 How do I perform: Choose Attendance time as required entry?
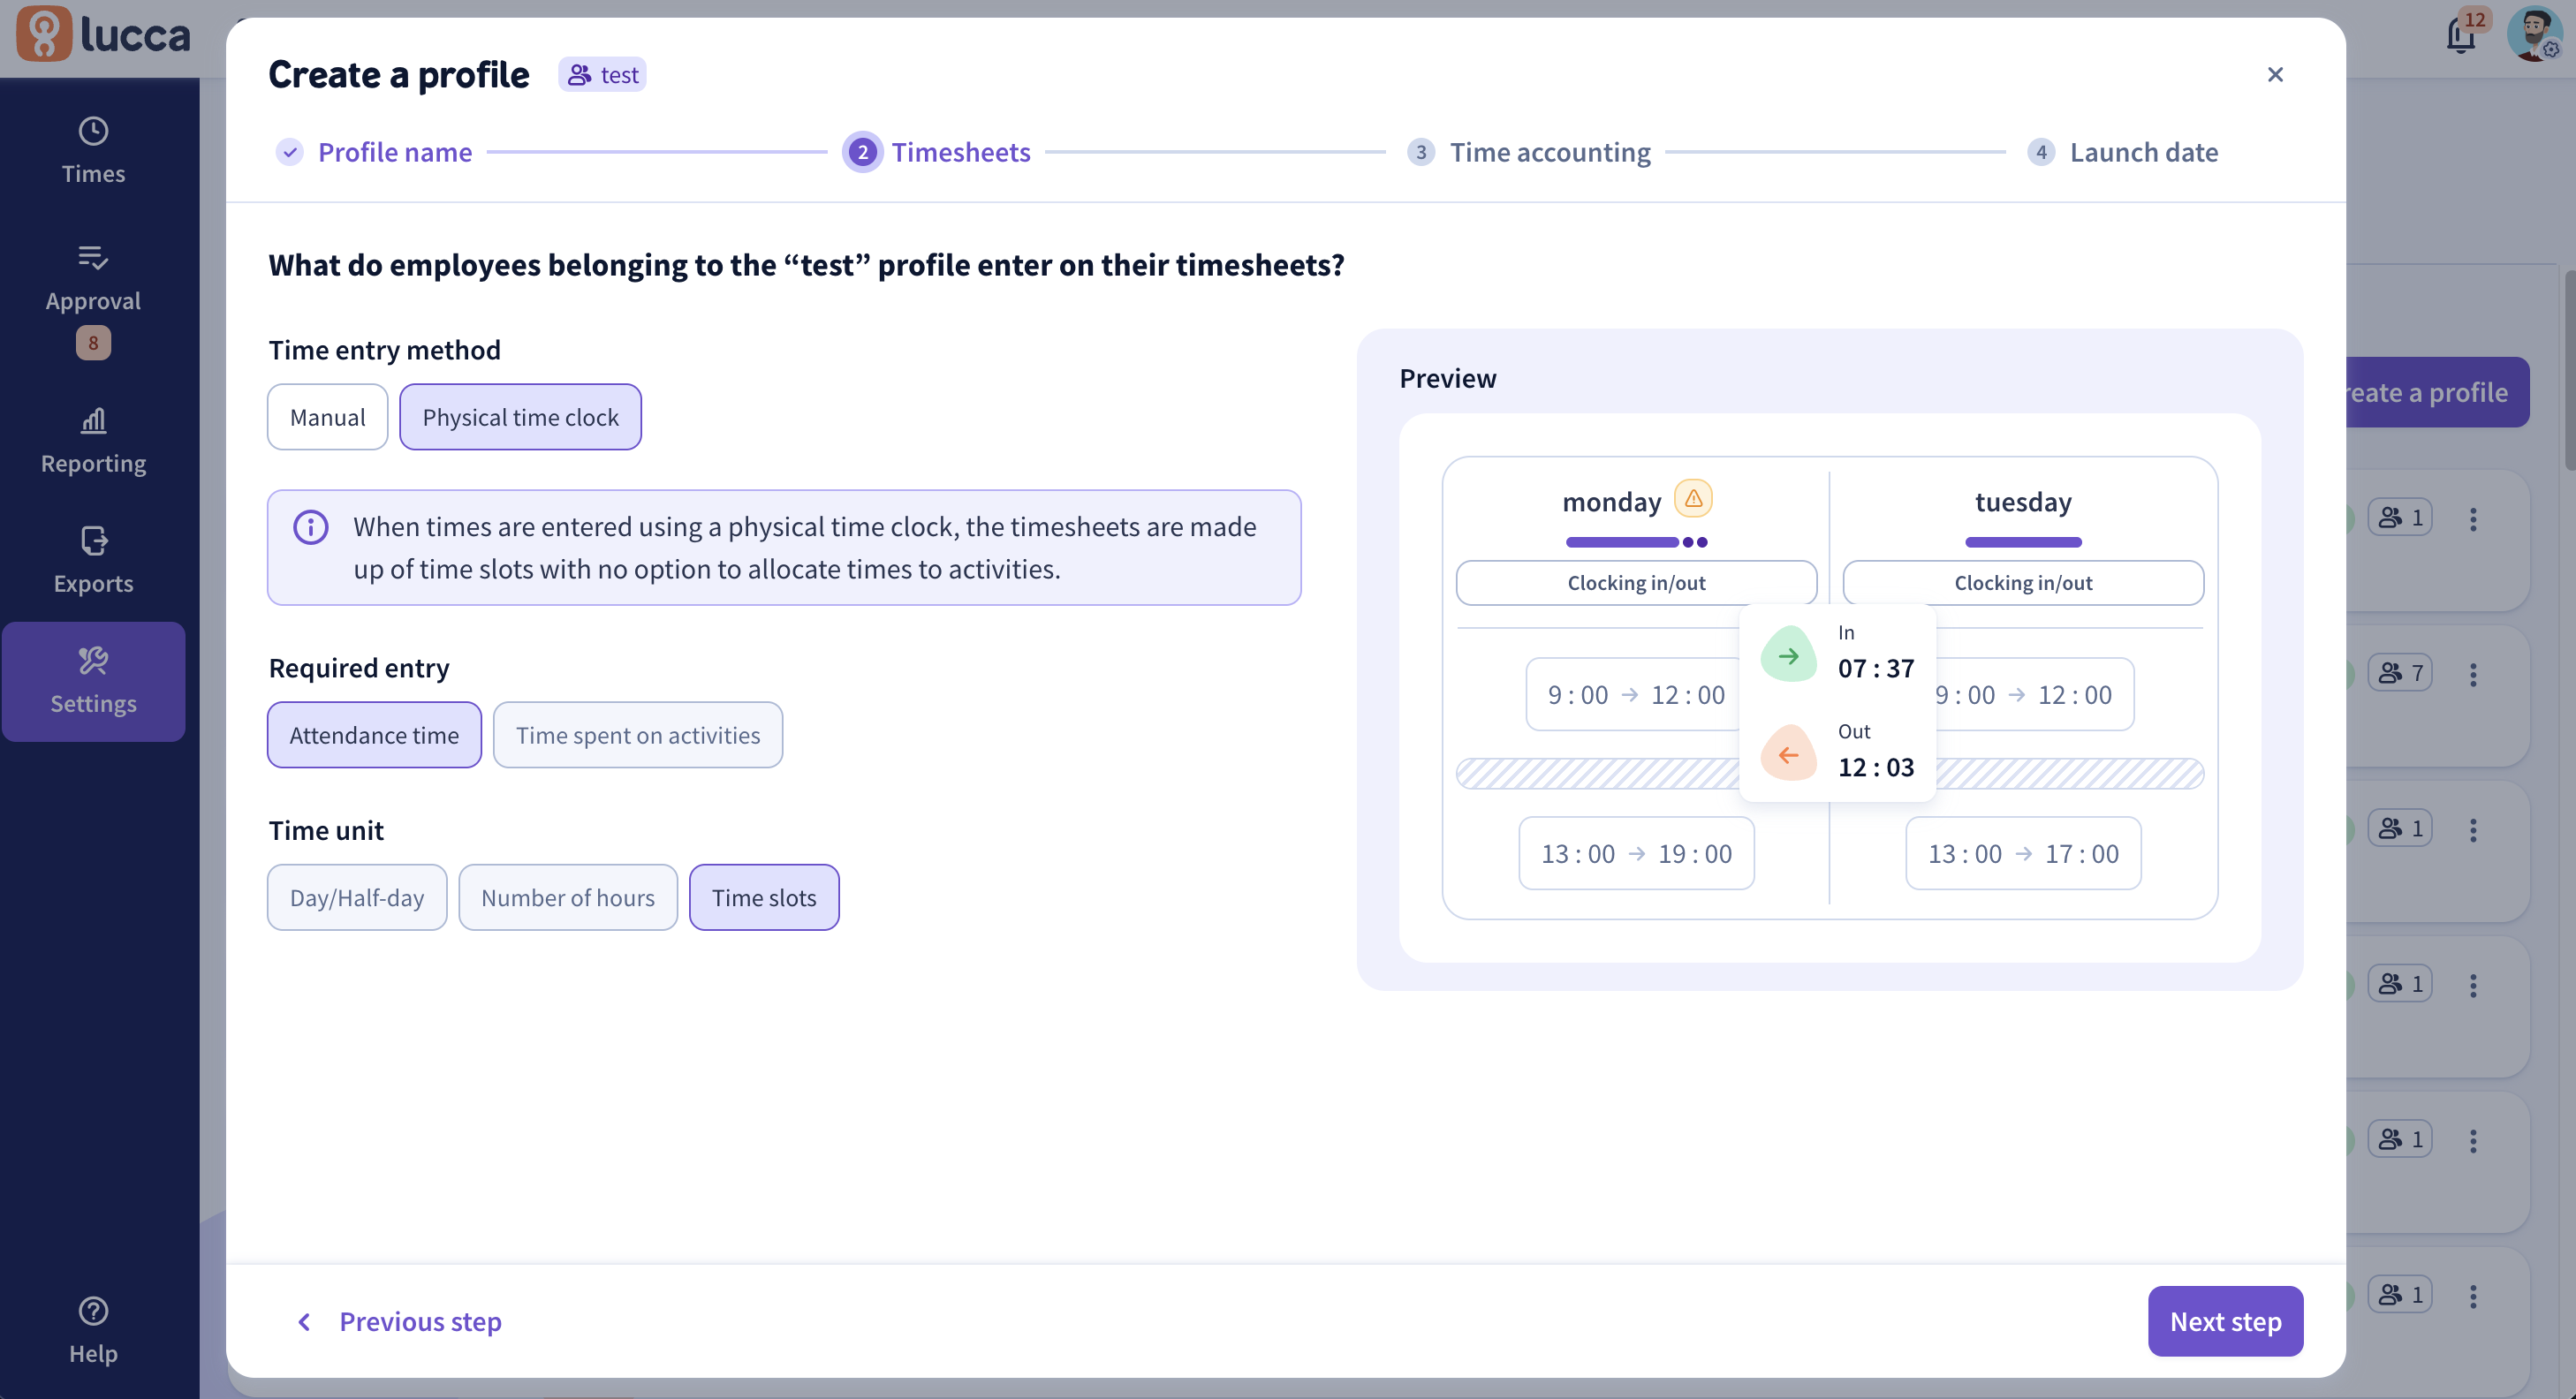tap(374, 735)
